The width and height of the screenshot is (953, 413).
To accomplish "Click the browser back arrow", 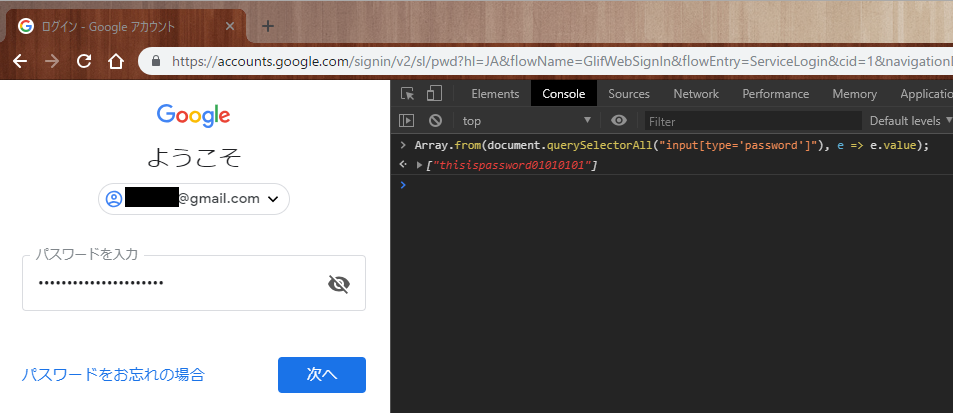I will point(20,61).
